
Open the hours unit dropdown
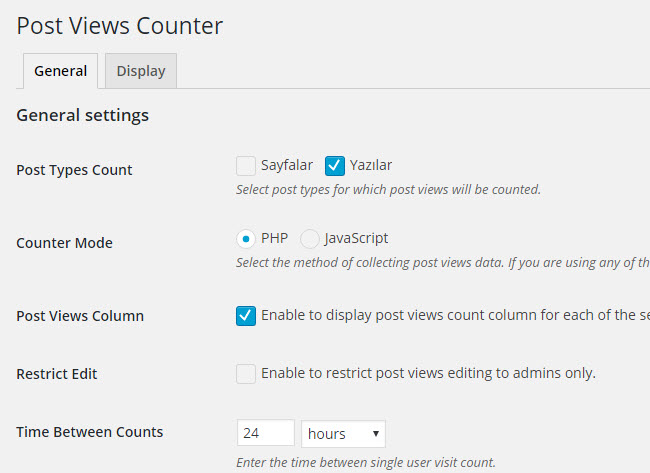[343, 433]
